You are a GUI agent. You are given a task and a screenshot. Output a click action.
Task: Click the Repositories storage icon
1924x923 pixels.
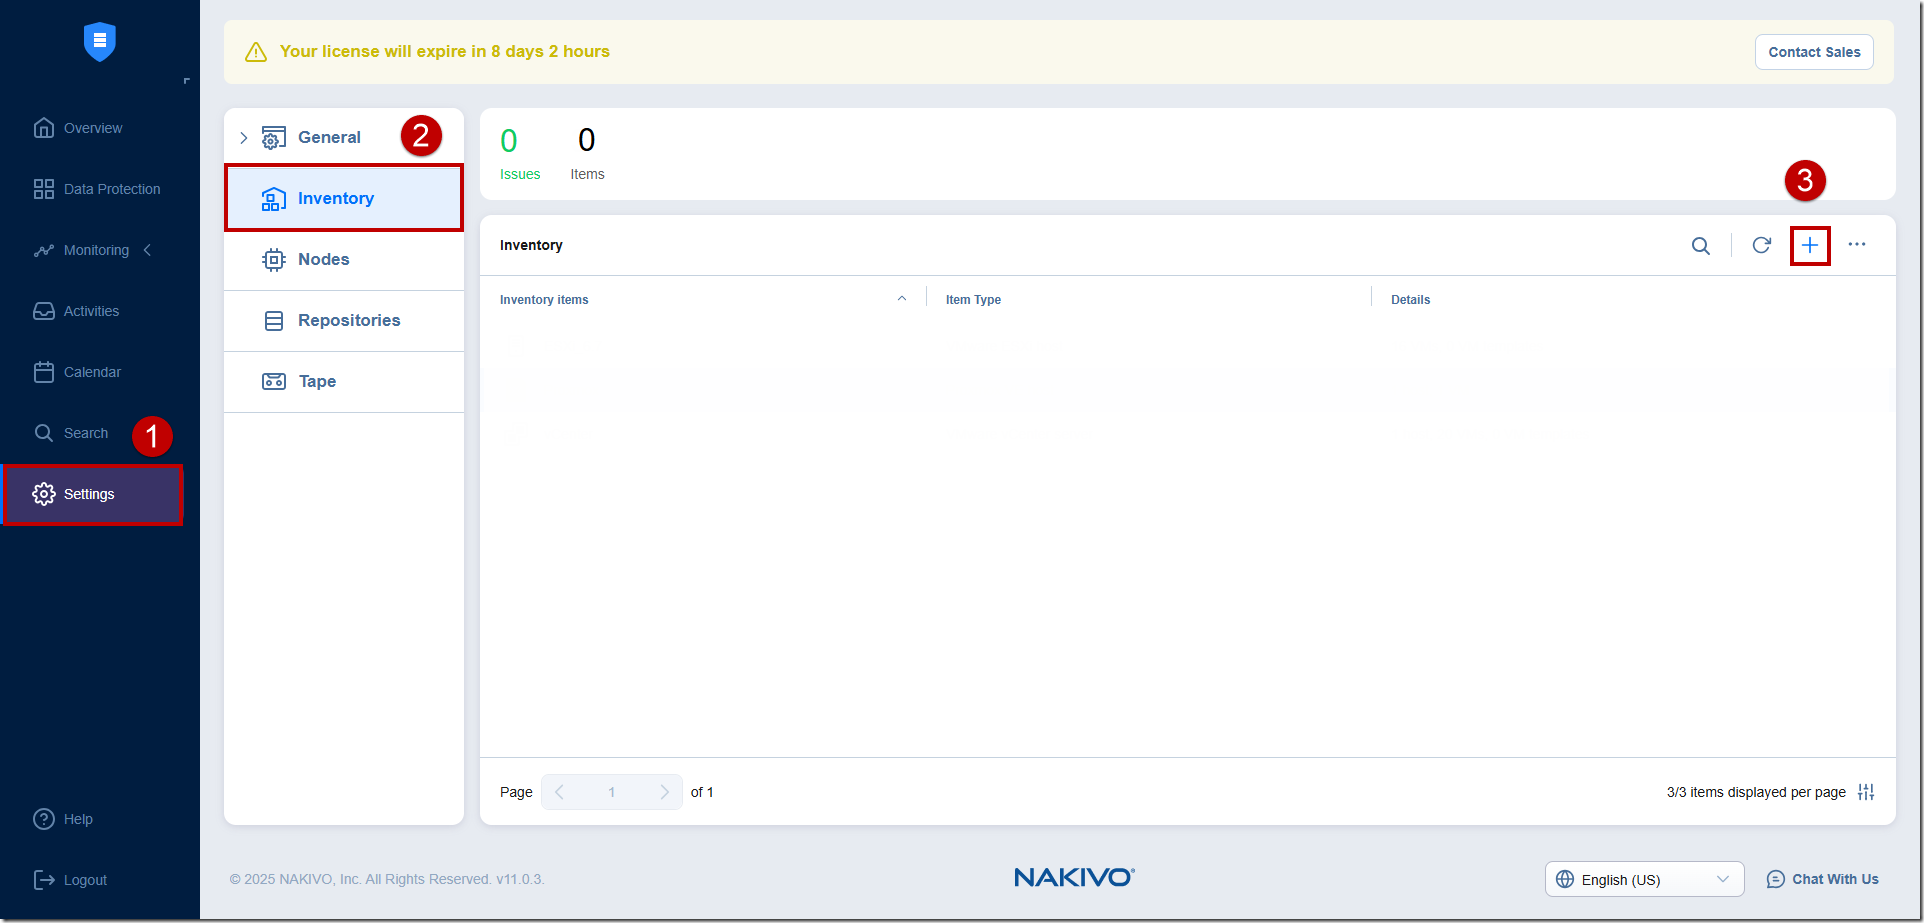click(273, 321)
